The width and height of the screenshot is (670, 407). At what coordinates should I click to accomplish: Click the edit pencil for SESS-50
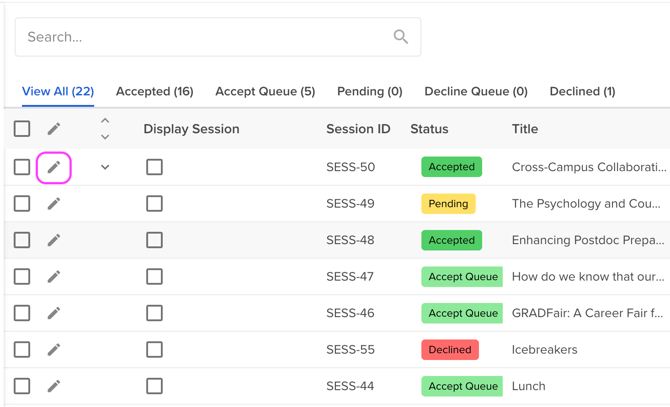[54, 167]
